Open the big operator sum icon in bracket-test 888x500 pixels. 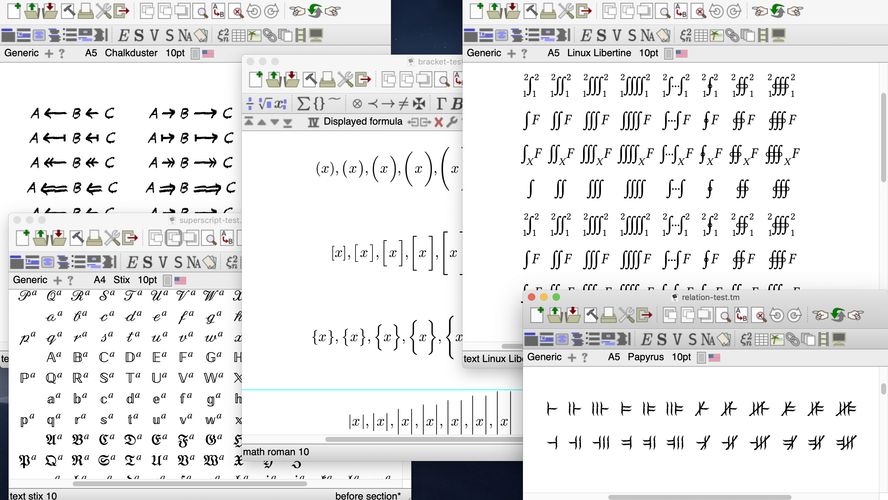click(x=303, y=103)
